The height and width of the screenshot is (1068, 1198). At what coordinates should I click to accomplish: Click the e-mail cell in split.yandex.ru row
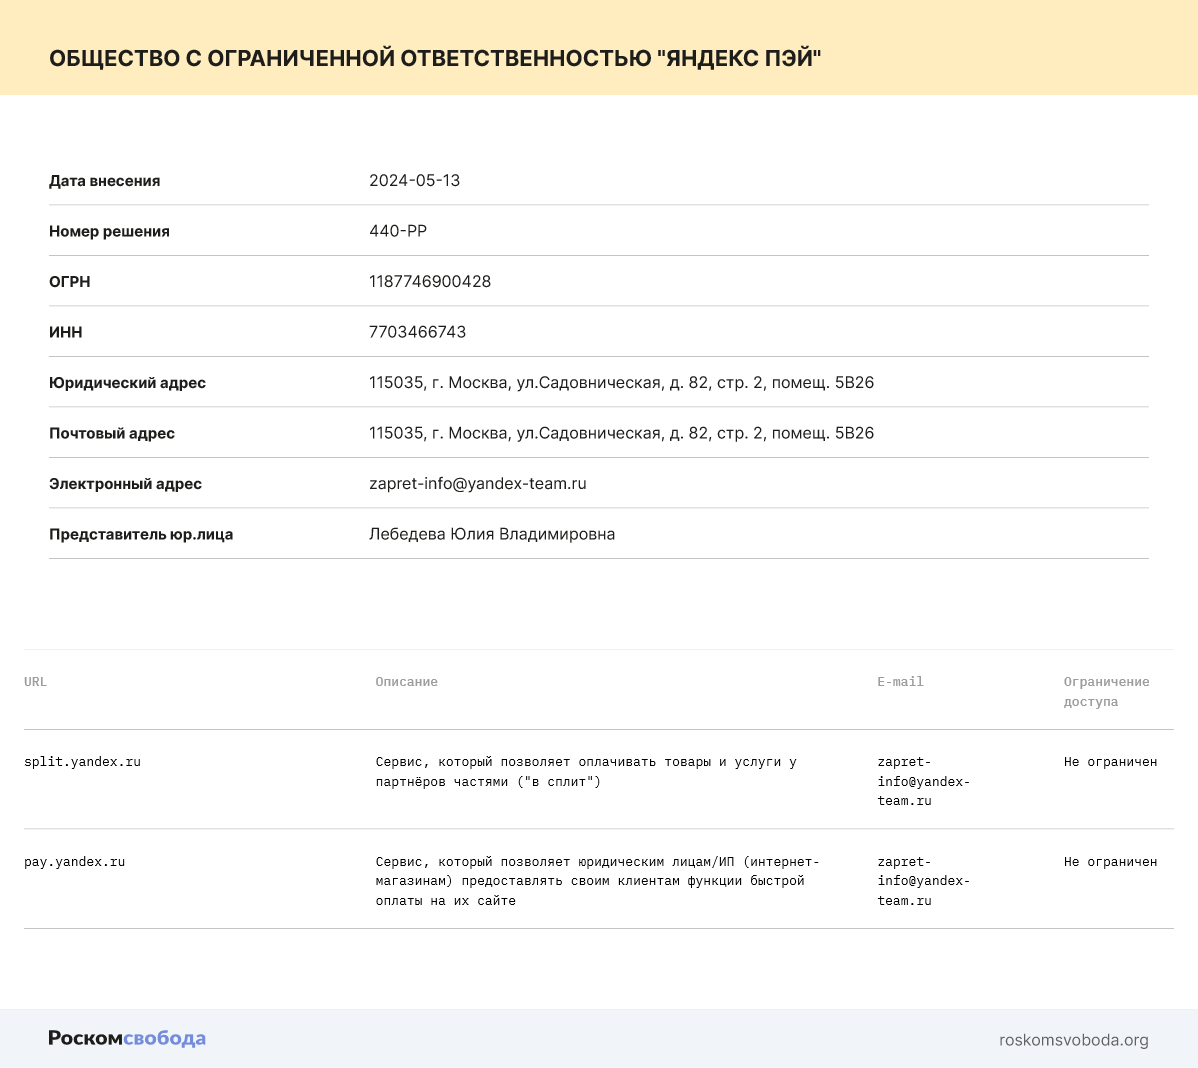[x=923, y=781]
